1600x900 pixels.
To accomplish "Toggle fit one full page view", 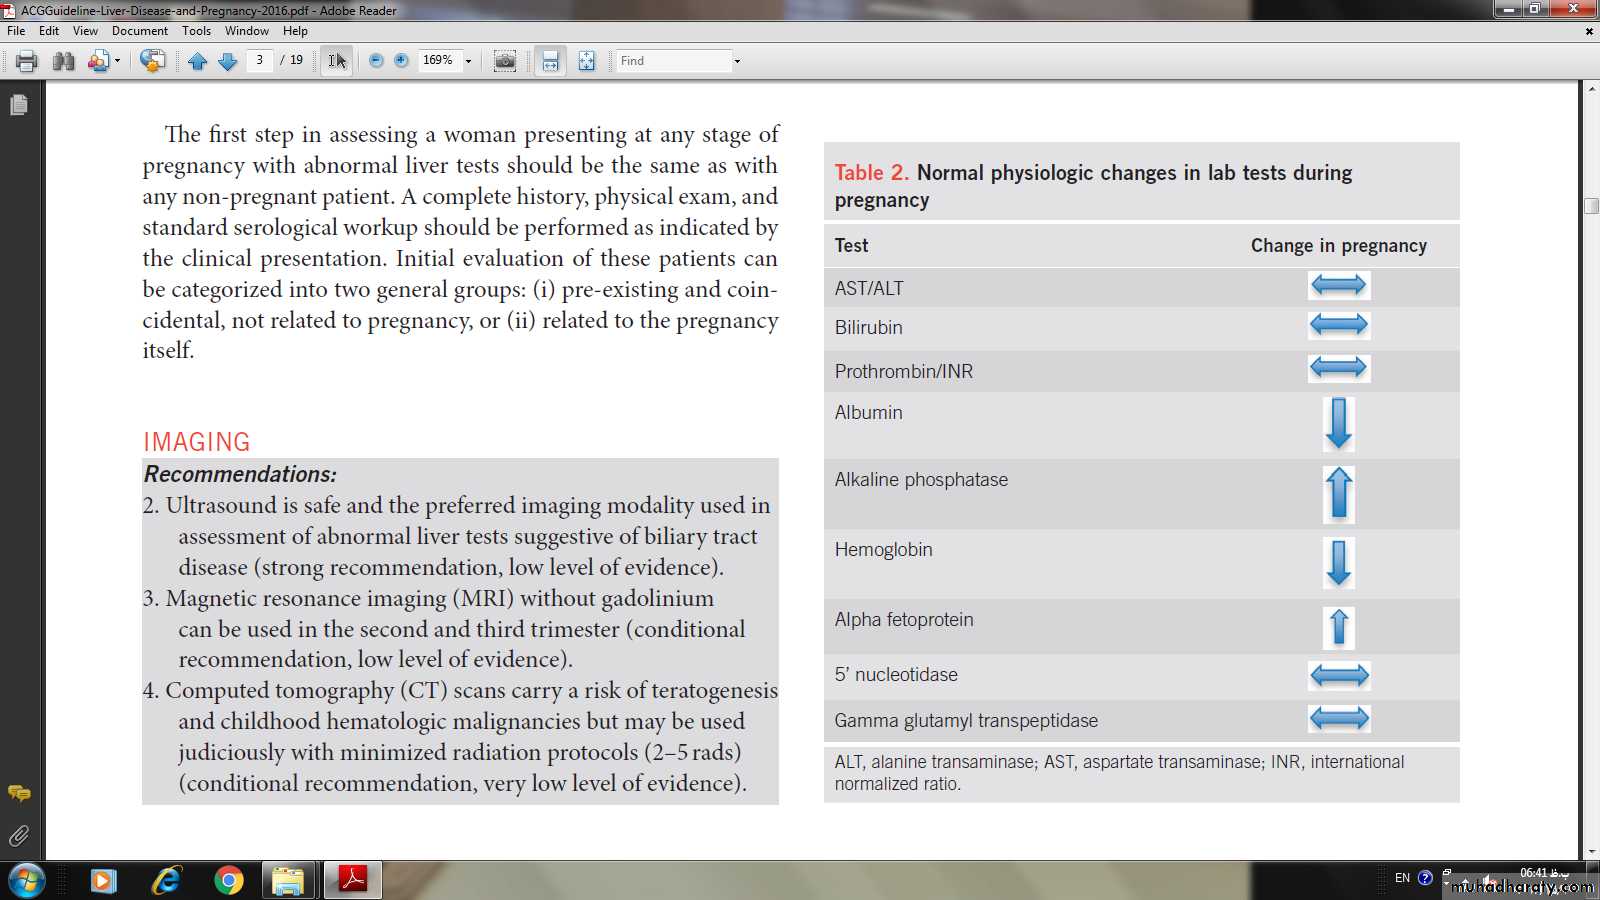I will click(587, 61).
